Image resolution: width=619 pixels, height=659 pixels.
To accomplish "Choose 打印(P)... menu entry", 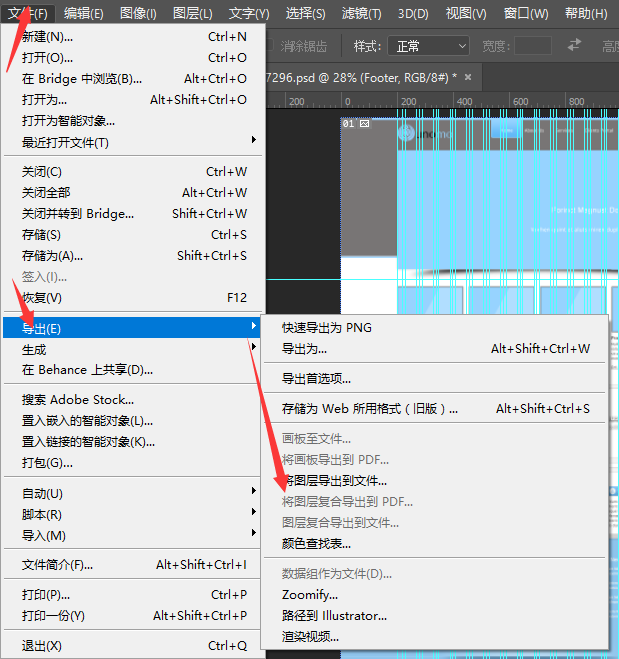I will click(132, 595).
